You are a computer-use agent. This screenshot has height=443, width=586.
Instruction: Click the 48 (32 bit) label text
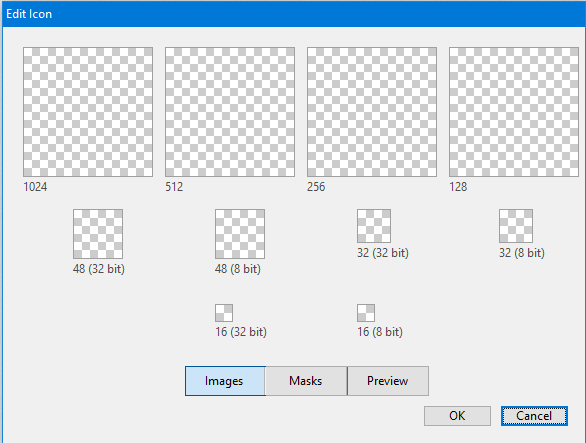coord(99,269)
